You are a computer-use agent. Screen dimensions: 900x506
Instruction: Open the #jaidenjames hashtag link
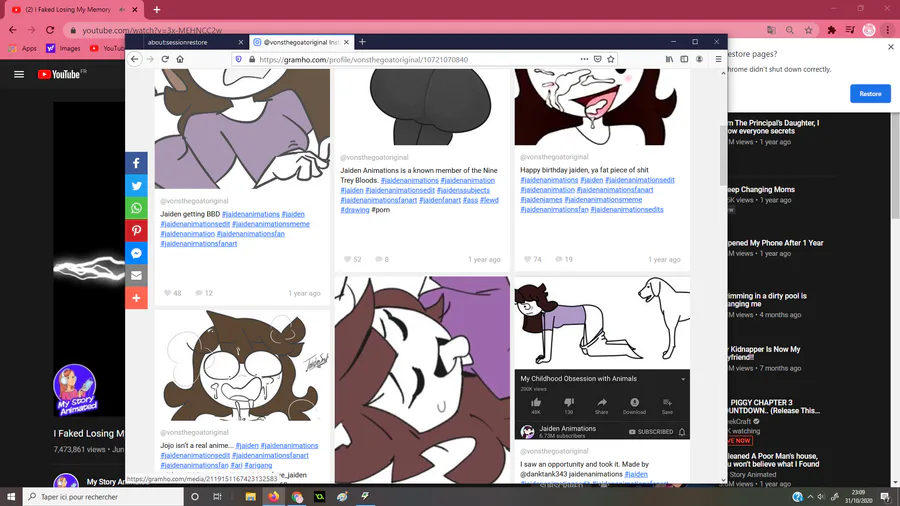tap(541, 200)
